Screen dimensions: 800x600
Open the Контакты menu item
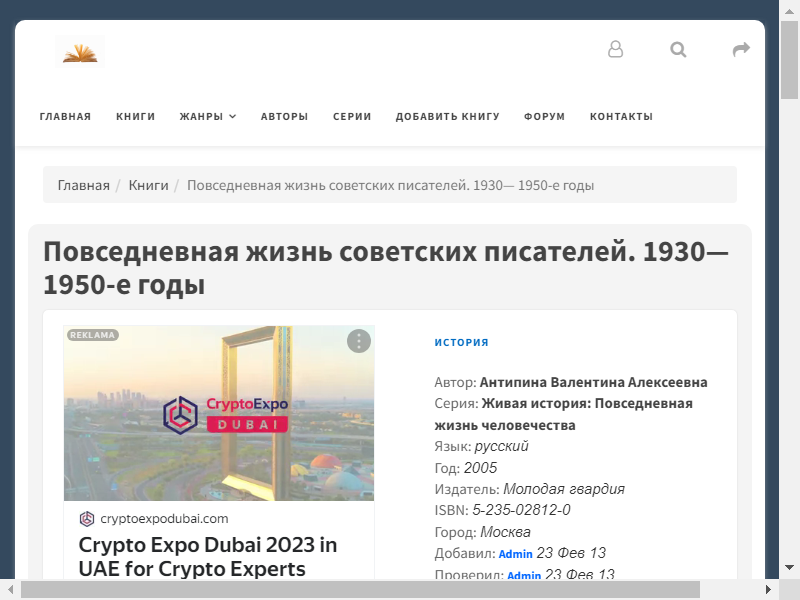tap(621, 116)
